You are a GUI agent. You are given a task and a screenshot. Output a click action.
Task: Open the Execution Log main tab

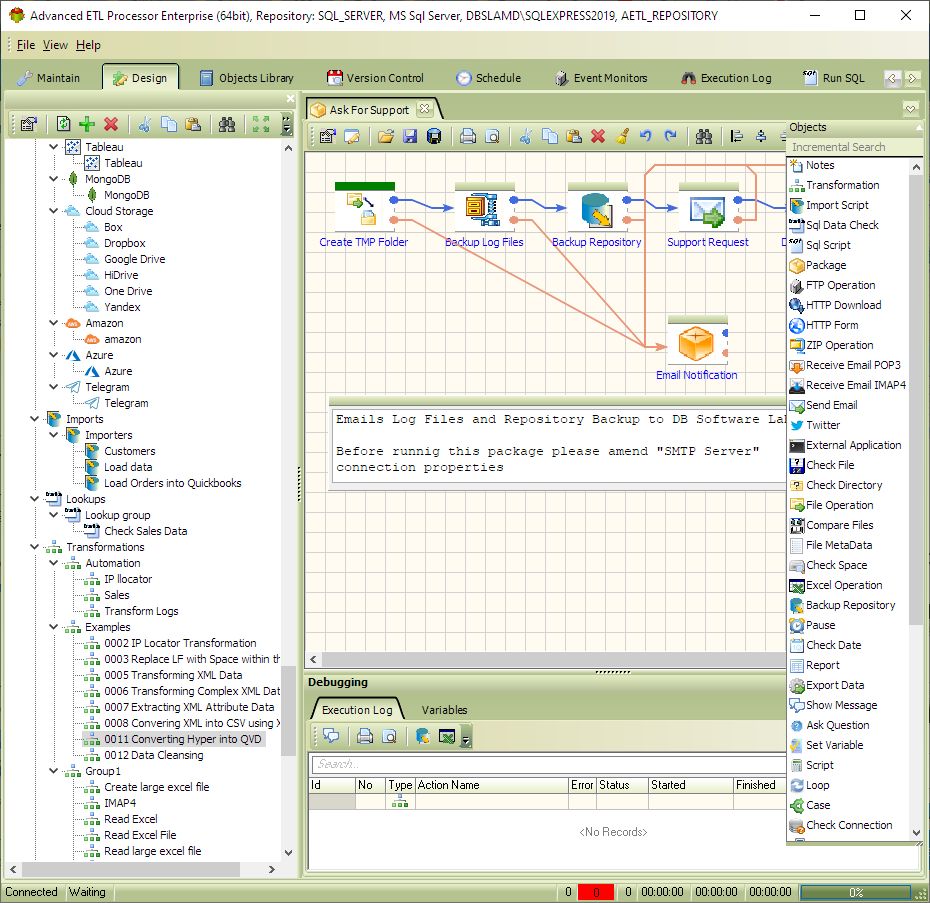tap(727, 78)
